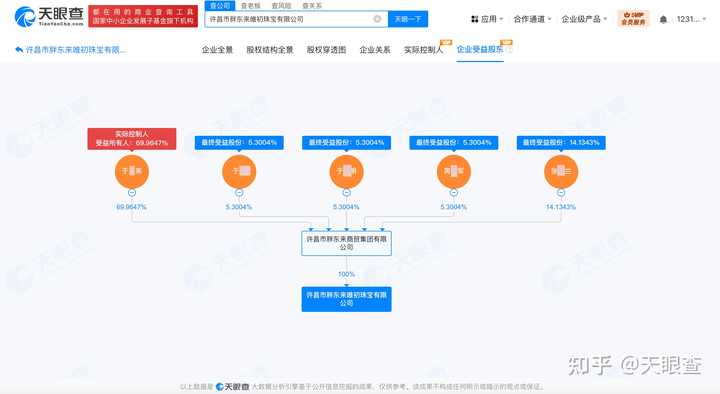
Task: Open the VIP 会员服务 badge
Action: click(x=633, y=18)
